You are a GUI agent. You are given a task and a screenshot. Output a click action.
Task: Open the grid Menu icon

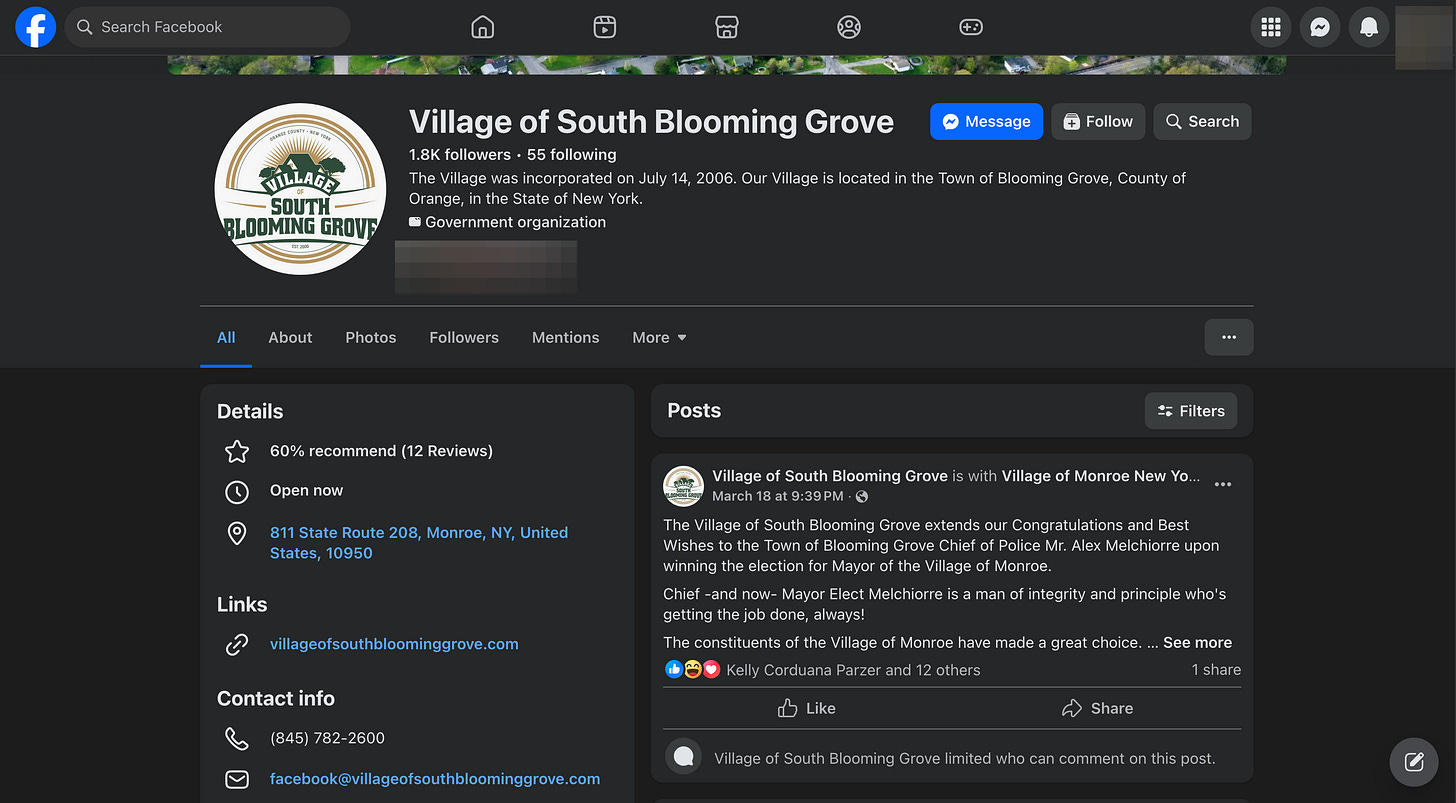click(1271, 27)
